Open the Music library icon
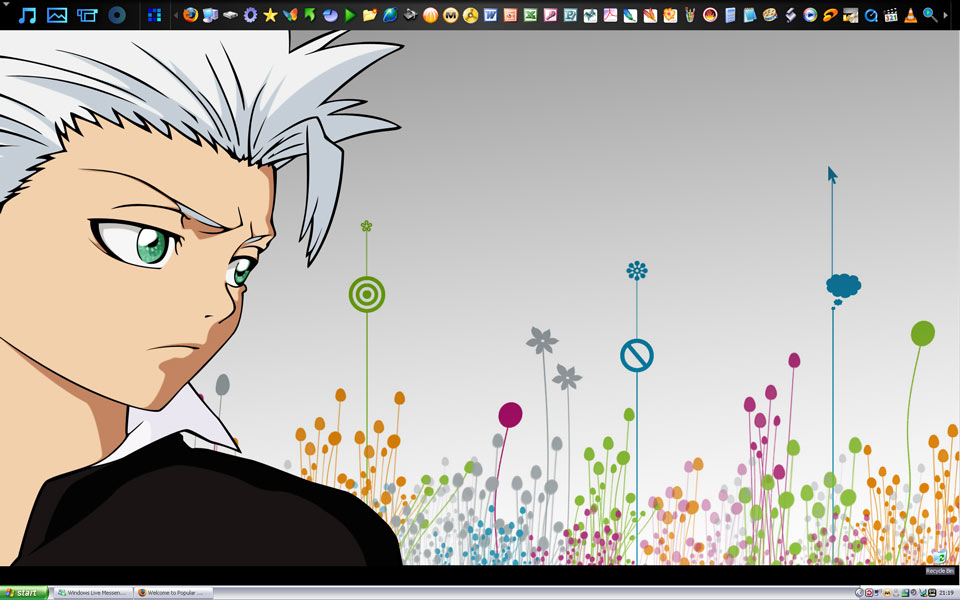This screenshot has height=600, width=960. (x=28, y=15)
